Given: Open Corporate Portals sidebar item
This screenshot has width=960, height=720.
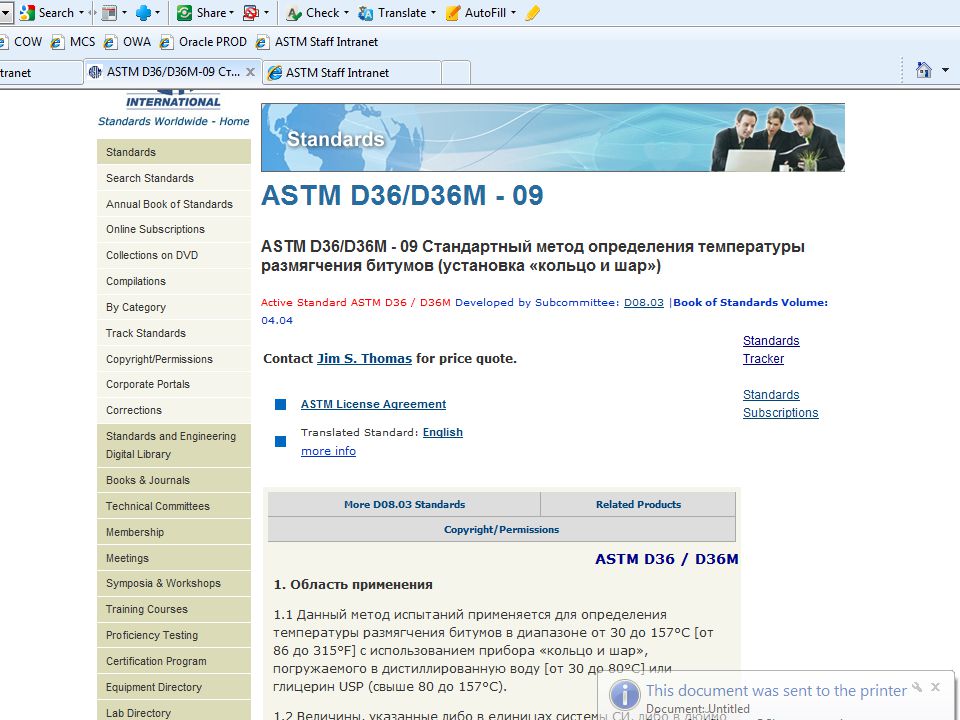Looking at the screenshot, I should [x=174, y=384].
